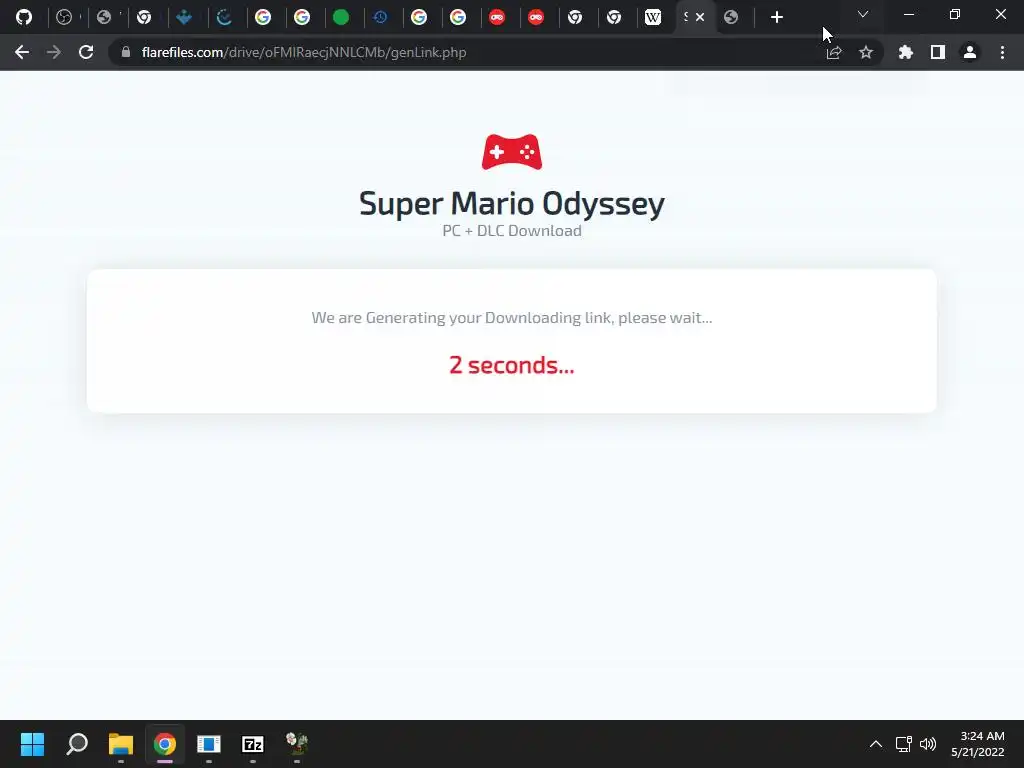Click the generating link wait message

512,317
